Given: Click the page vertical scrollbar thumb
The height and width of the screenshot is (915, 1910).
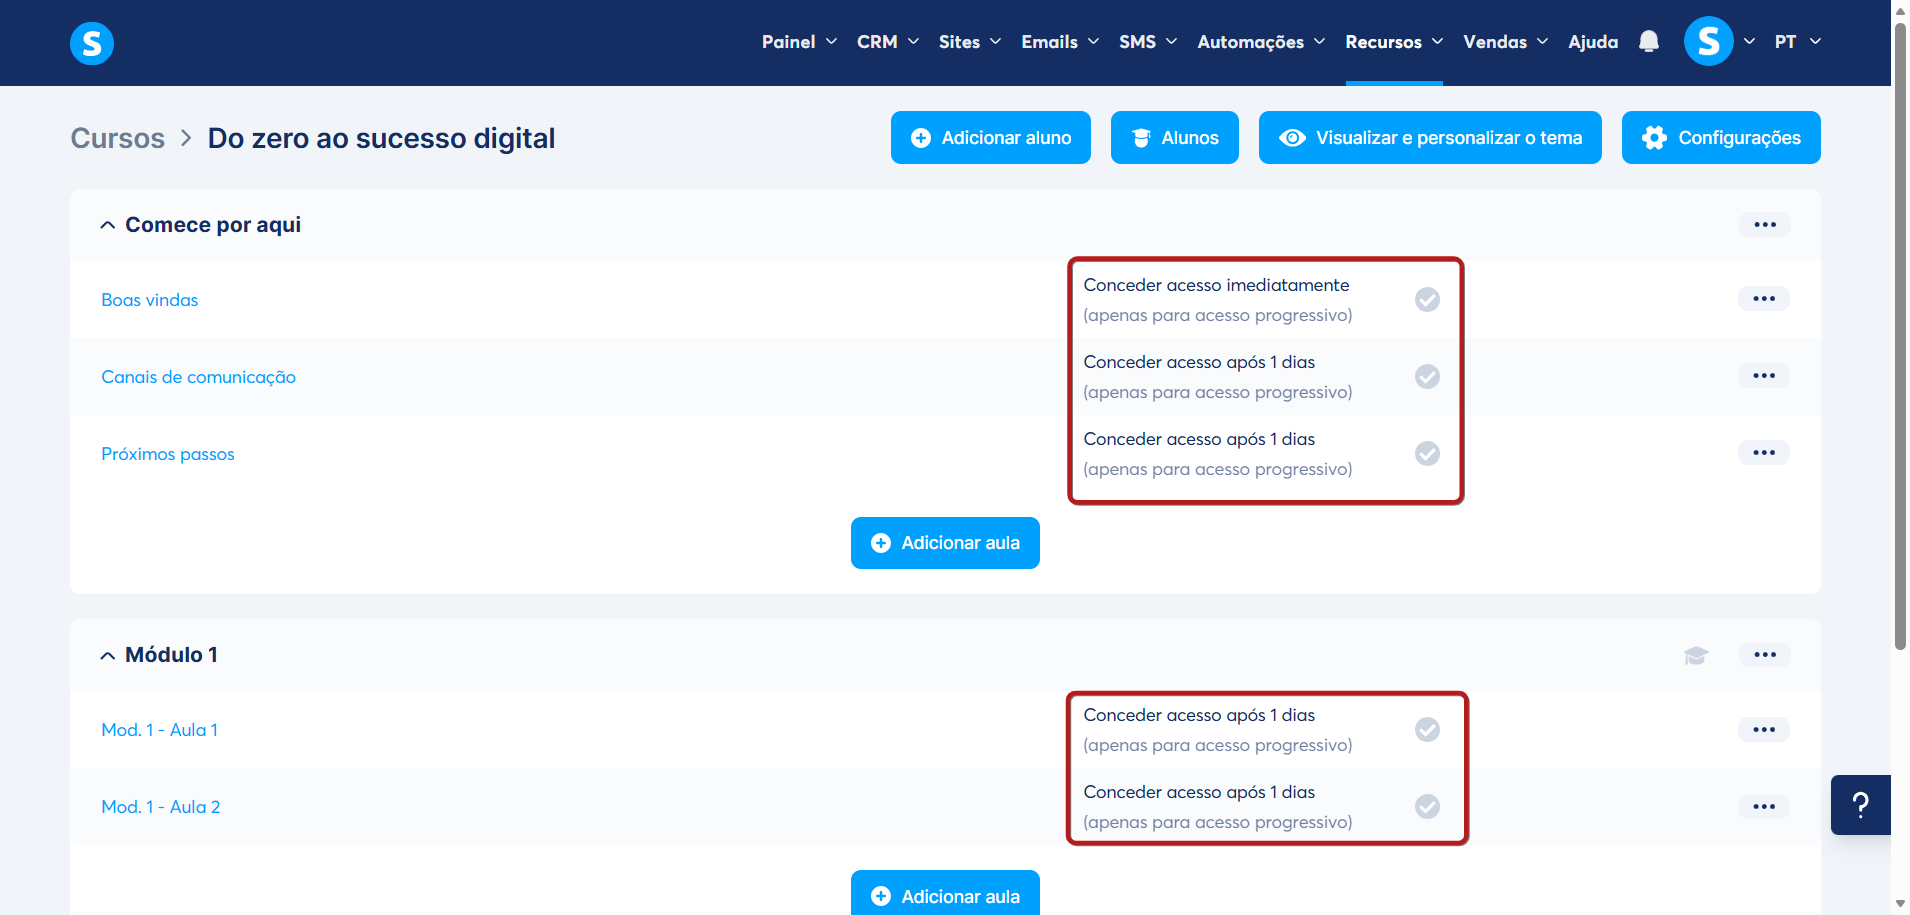Looking at the screenshot, I should (1900, 335).
